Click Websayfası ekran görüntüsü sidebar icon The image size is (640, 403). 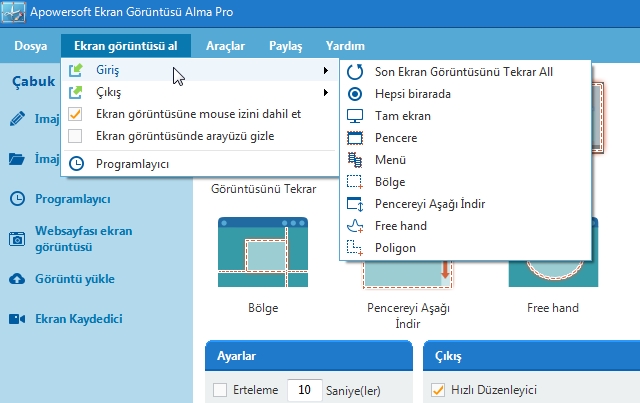17,238
